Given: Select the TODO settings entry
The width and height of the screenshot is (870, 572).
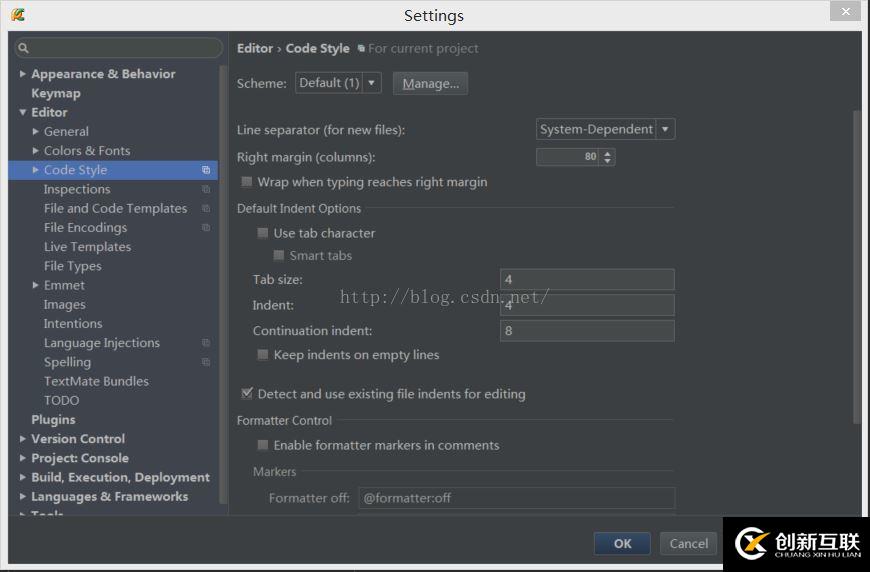Looking at the screenshot, I should (62, 401).
